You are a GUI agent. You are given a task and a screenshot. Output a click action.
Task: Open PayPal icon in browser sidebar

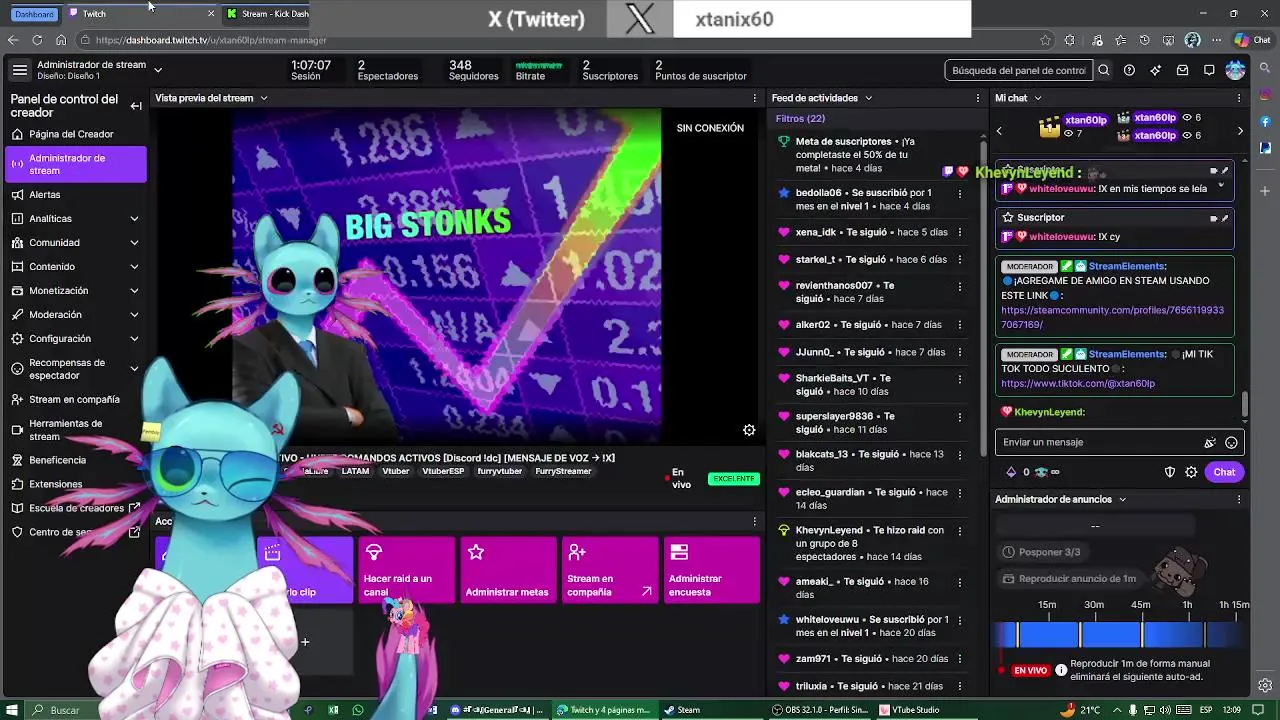[x=1265, y=147]
